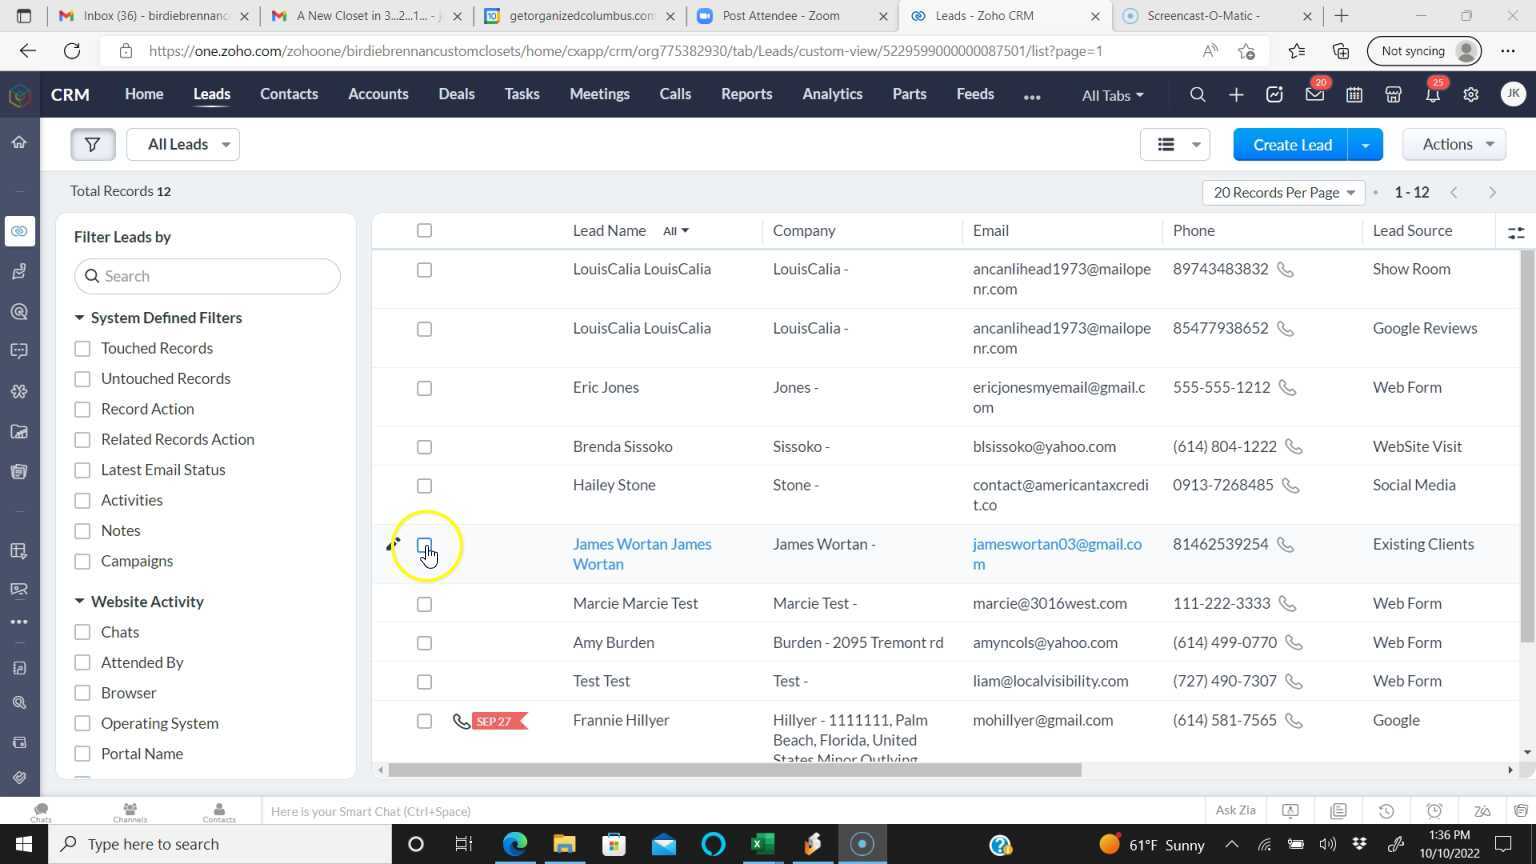The image size is (1536, 864).
Task: Switch to the Contacts tab
Action: [x=289, y=94]
